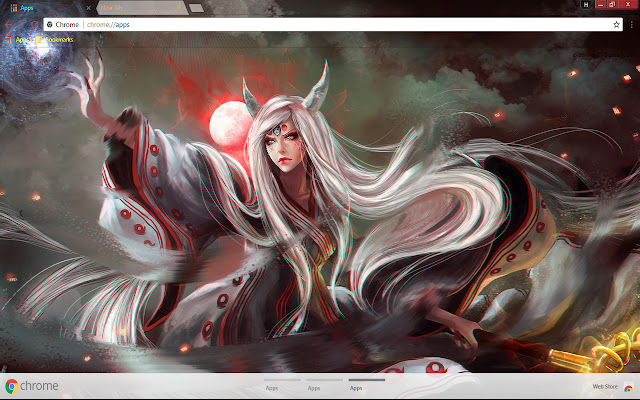Switch to the New Tab tab
The image size is (640, 400).
pyautogui.click(x=141, y=8)
